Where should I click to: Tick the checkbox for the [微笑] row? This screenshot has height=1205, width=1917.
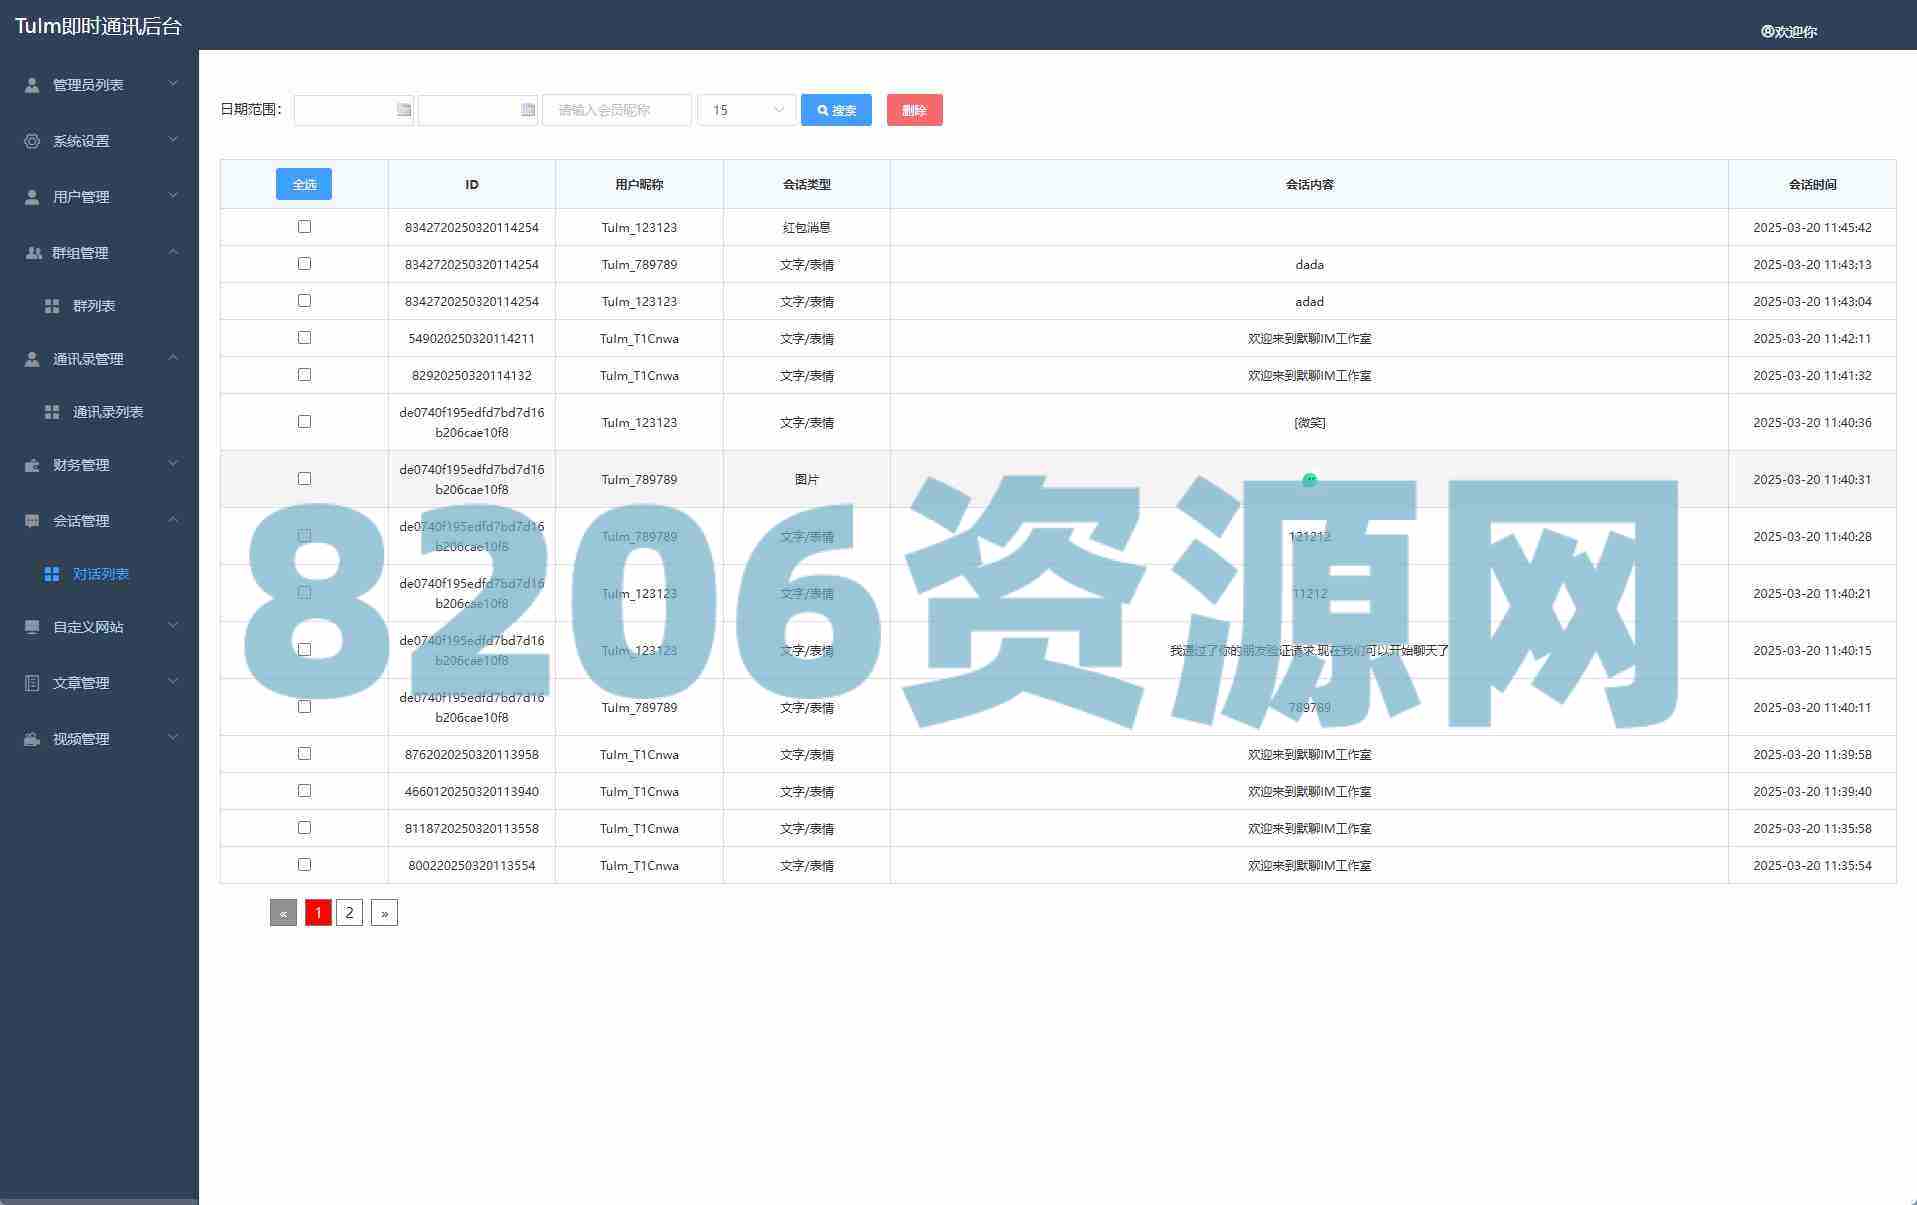(304, 422)
